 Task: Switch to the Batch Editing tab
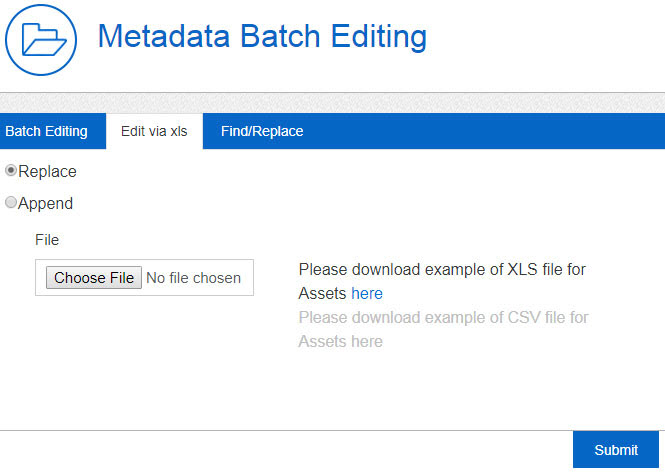click(46, 131)
